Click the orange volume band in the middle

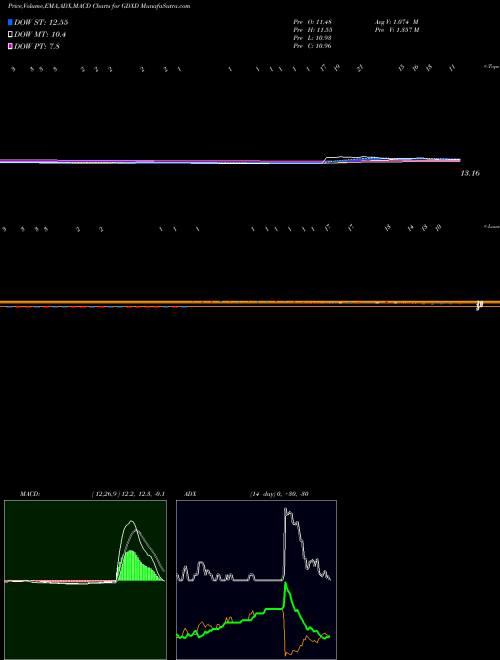coord(250,303)
